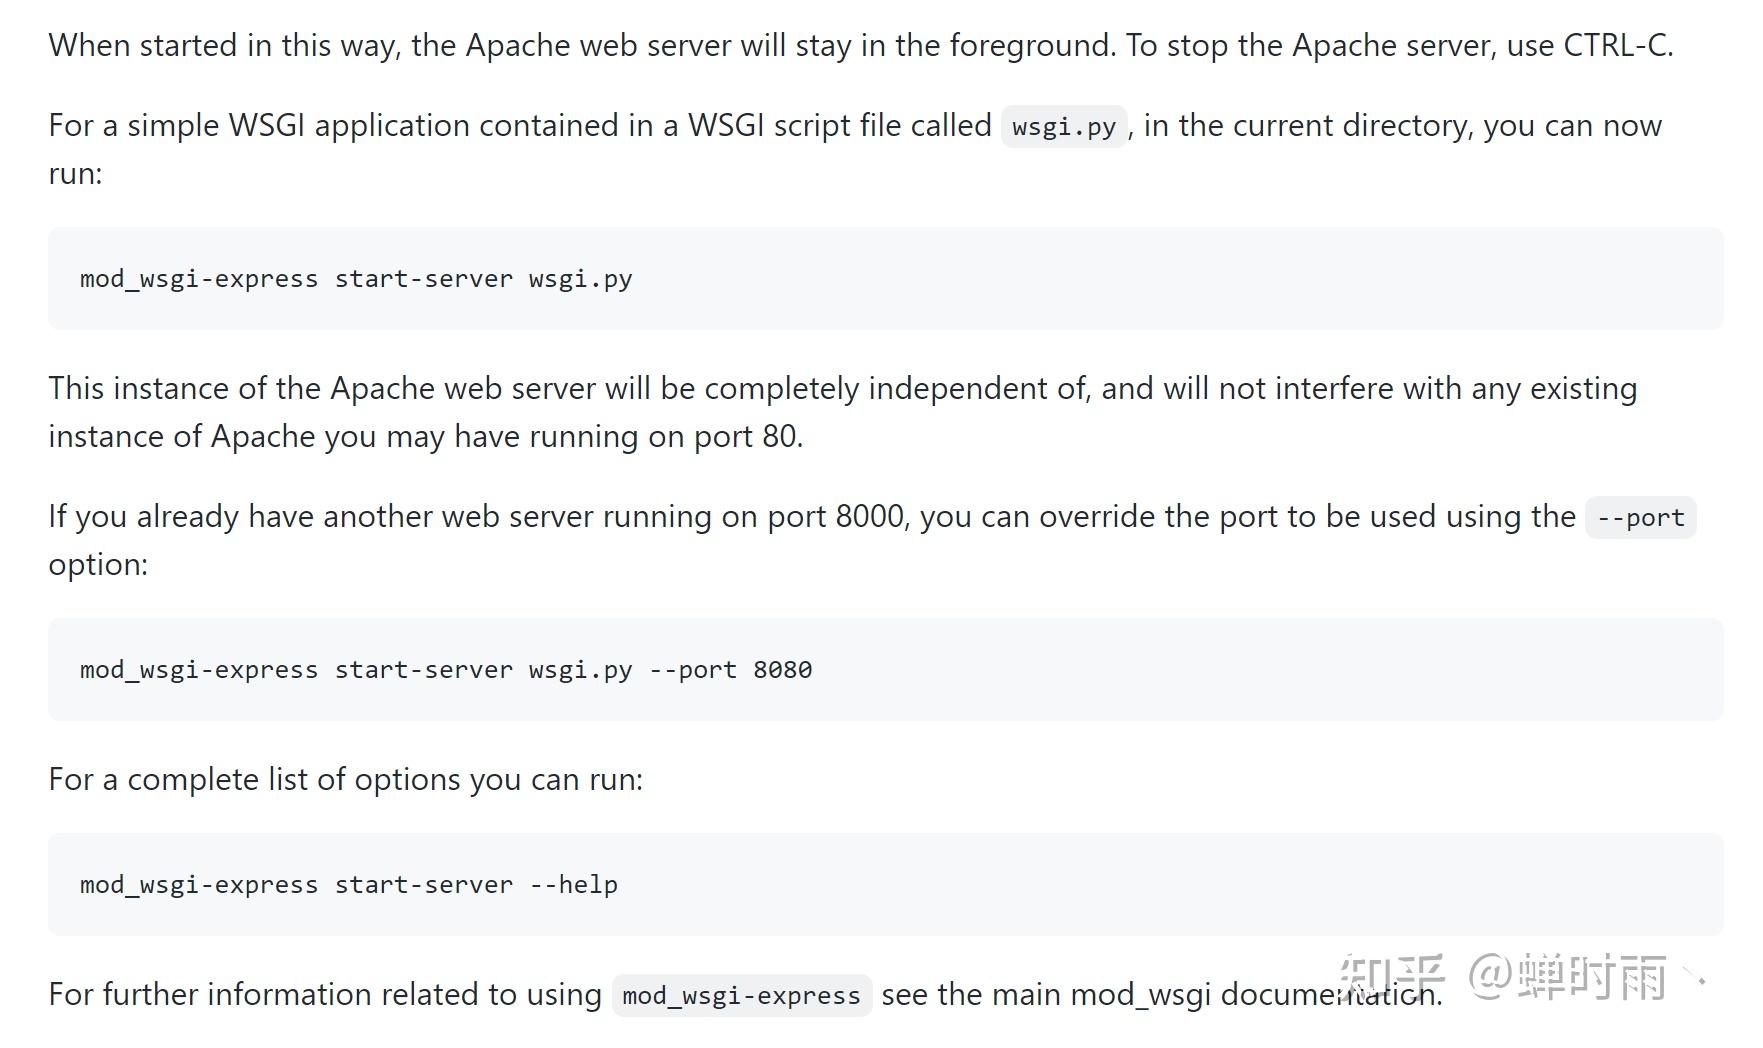
Task: Click the Zhihu watermark logo
Action: point(1391,978)
